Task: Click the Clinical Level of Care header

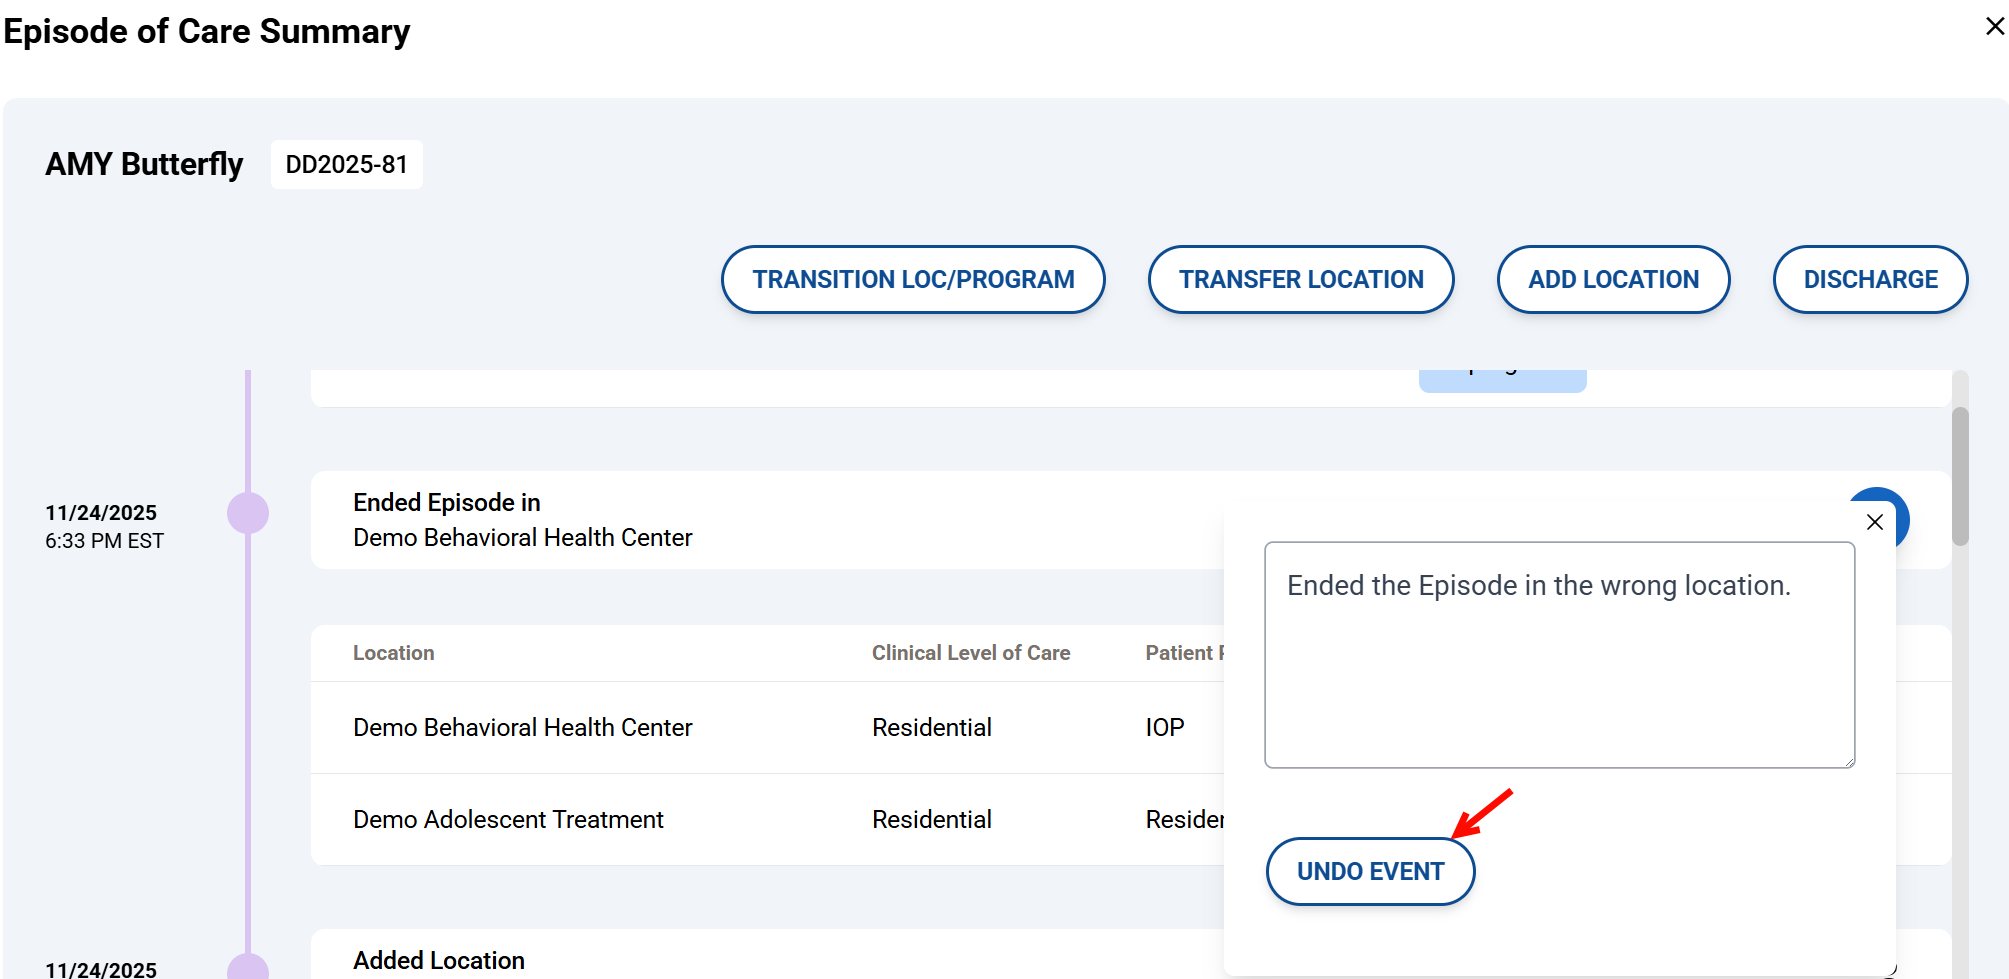Action: [x=970, y=653]
